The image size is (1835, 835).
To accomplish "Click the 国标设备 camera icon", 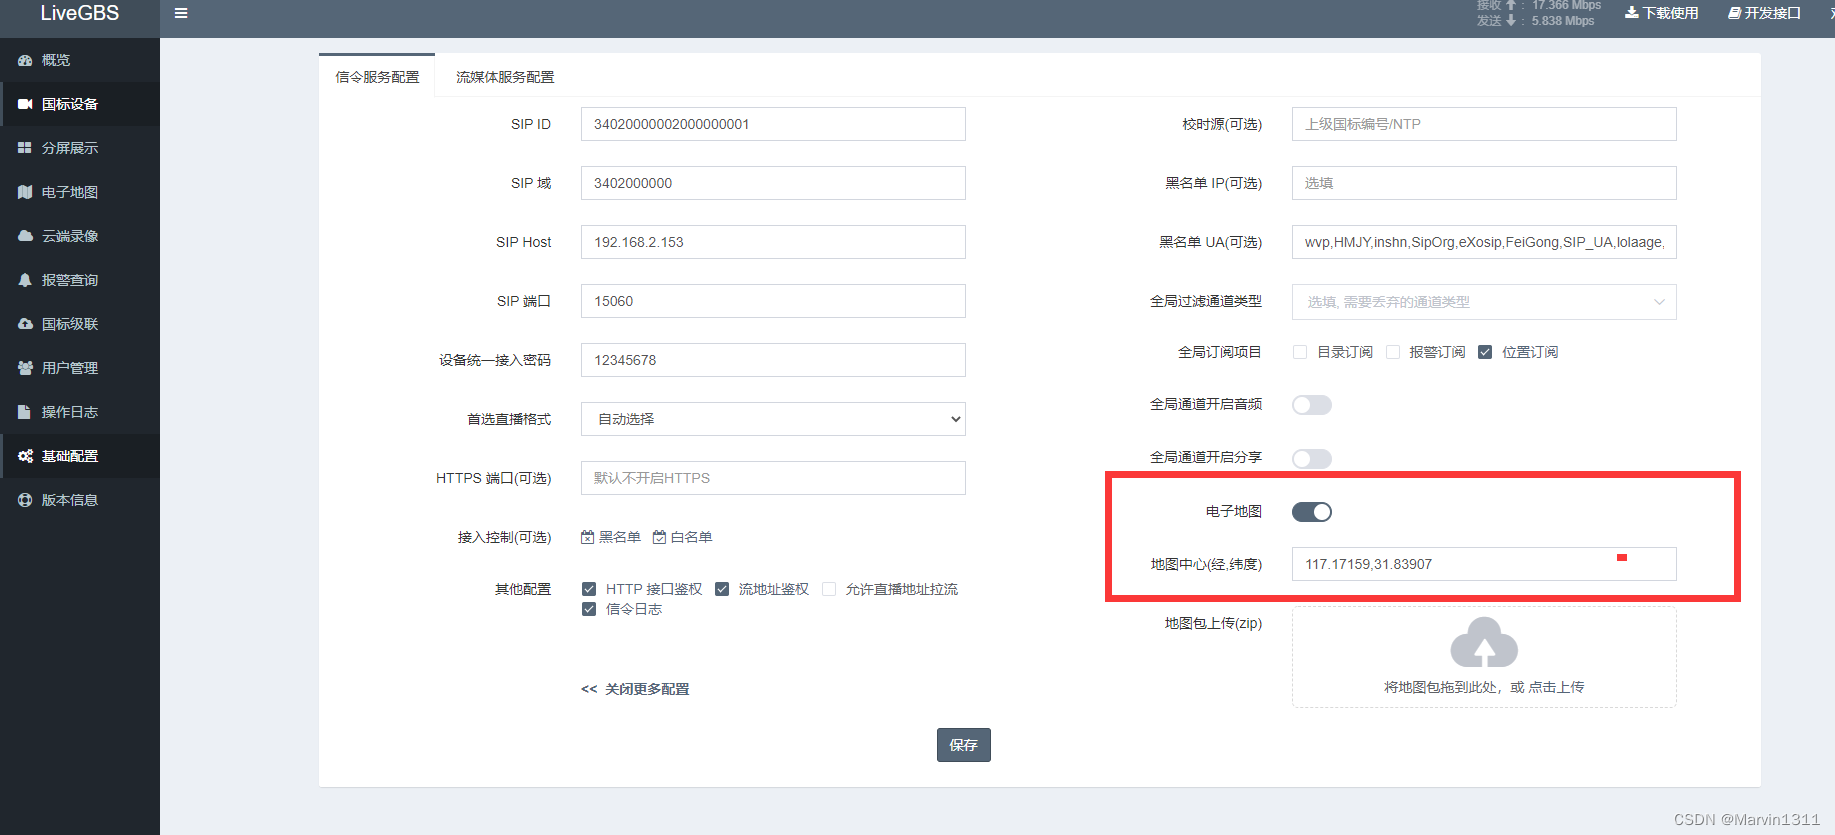I will (x=25, y=104).
